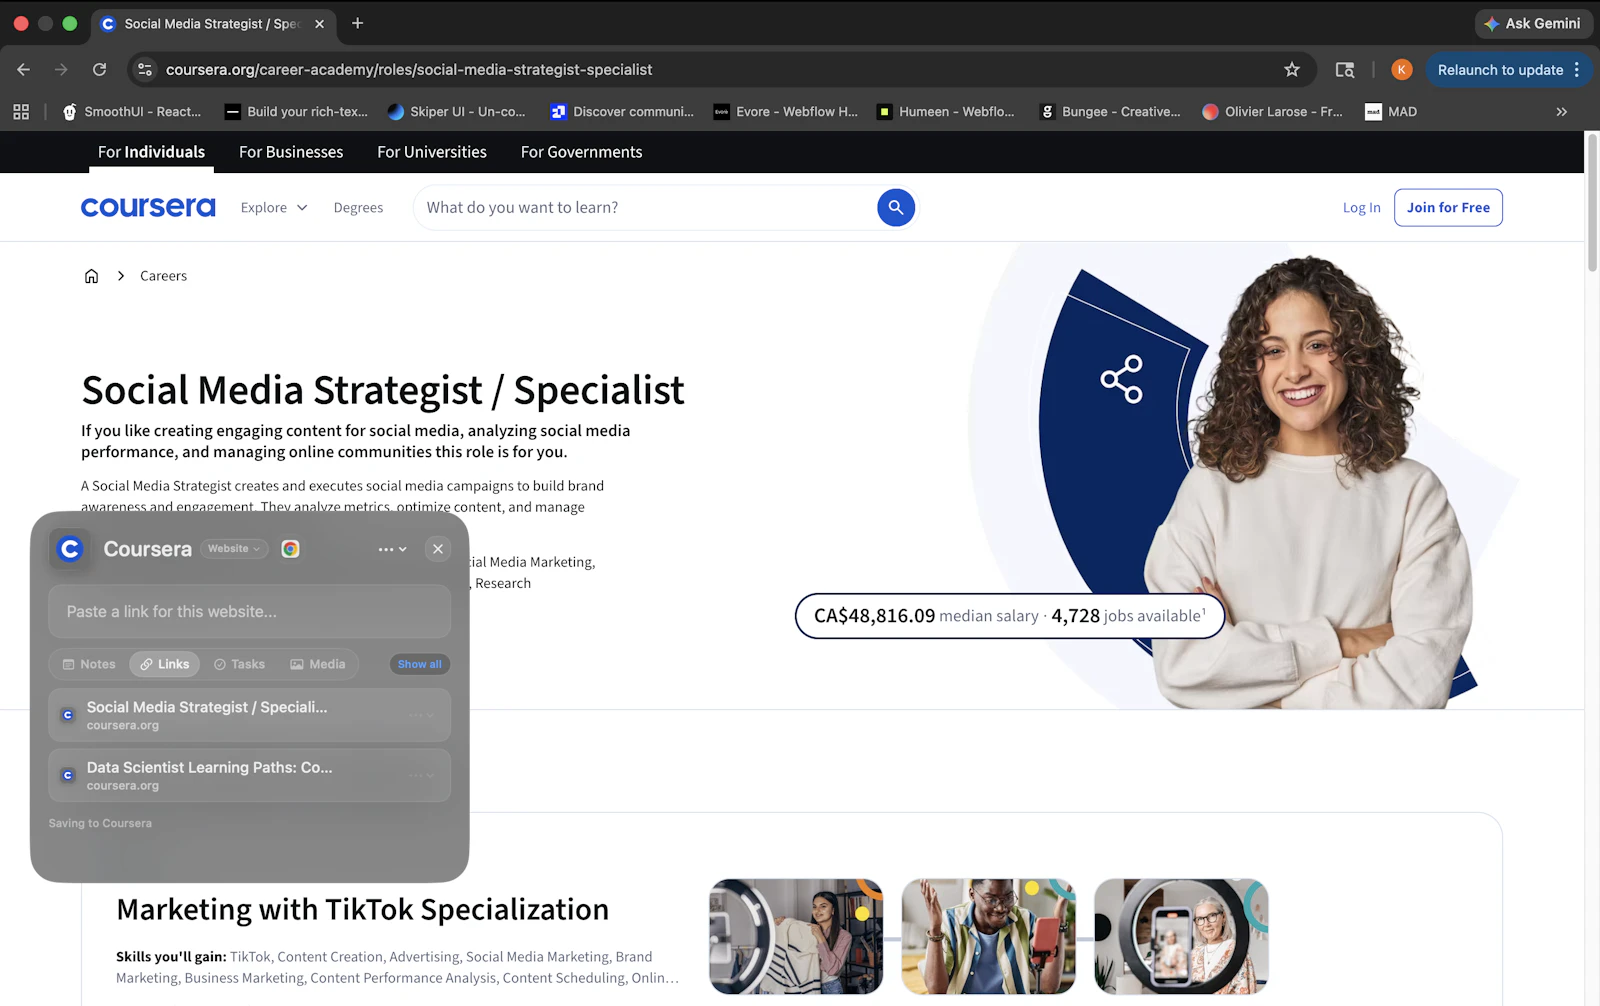Focus the 'What do you want to learn?' search field
The height and width of the screenshot is (1006, 1600).
646,208
